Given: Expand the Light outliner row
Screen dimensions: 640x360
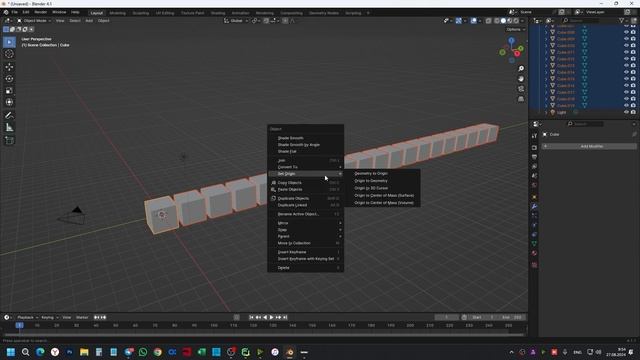Looking at the screenshot, I should [546, 112].
